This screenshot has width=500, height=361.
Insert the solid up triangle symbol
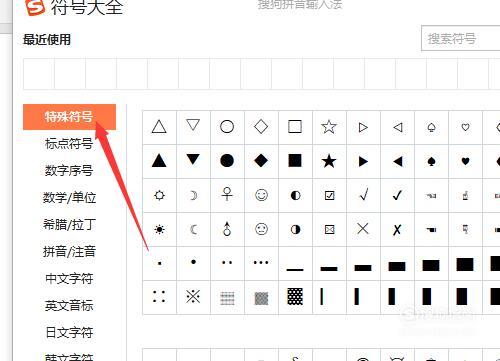click(159, 161)
